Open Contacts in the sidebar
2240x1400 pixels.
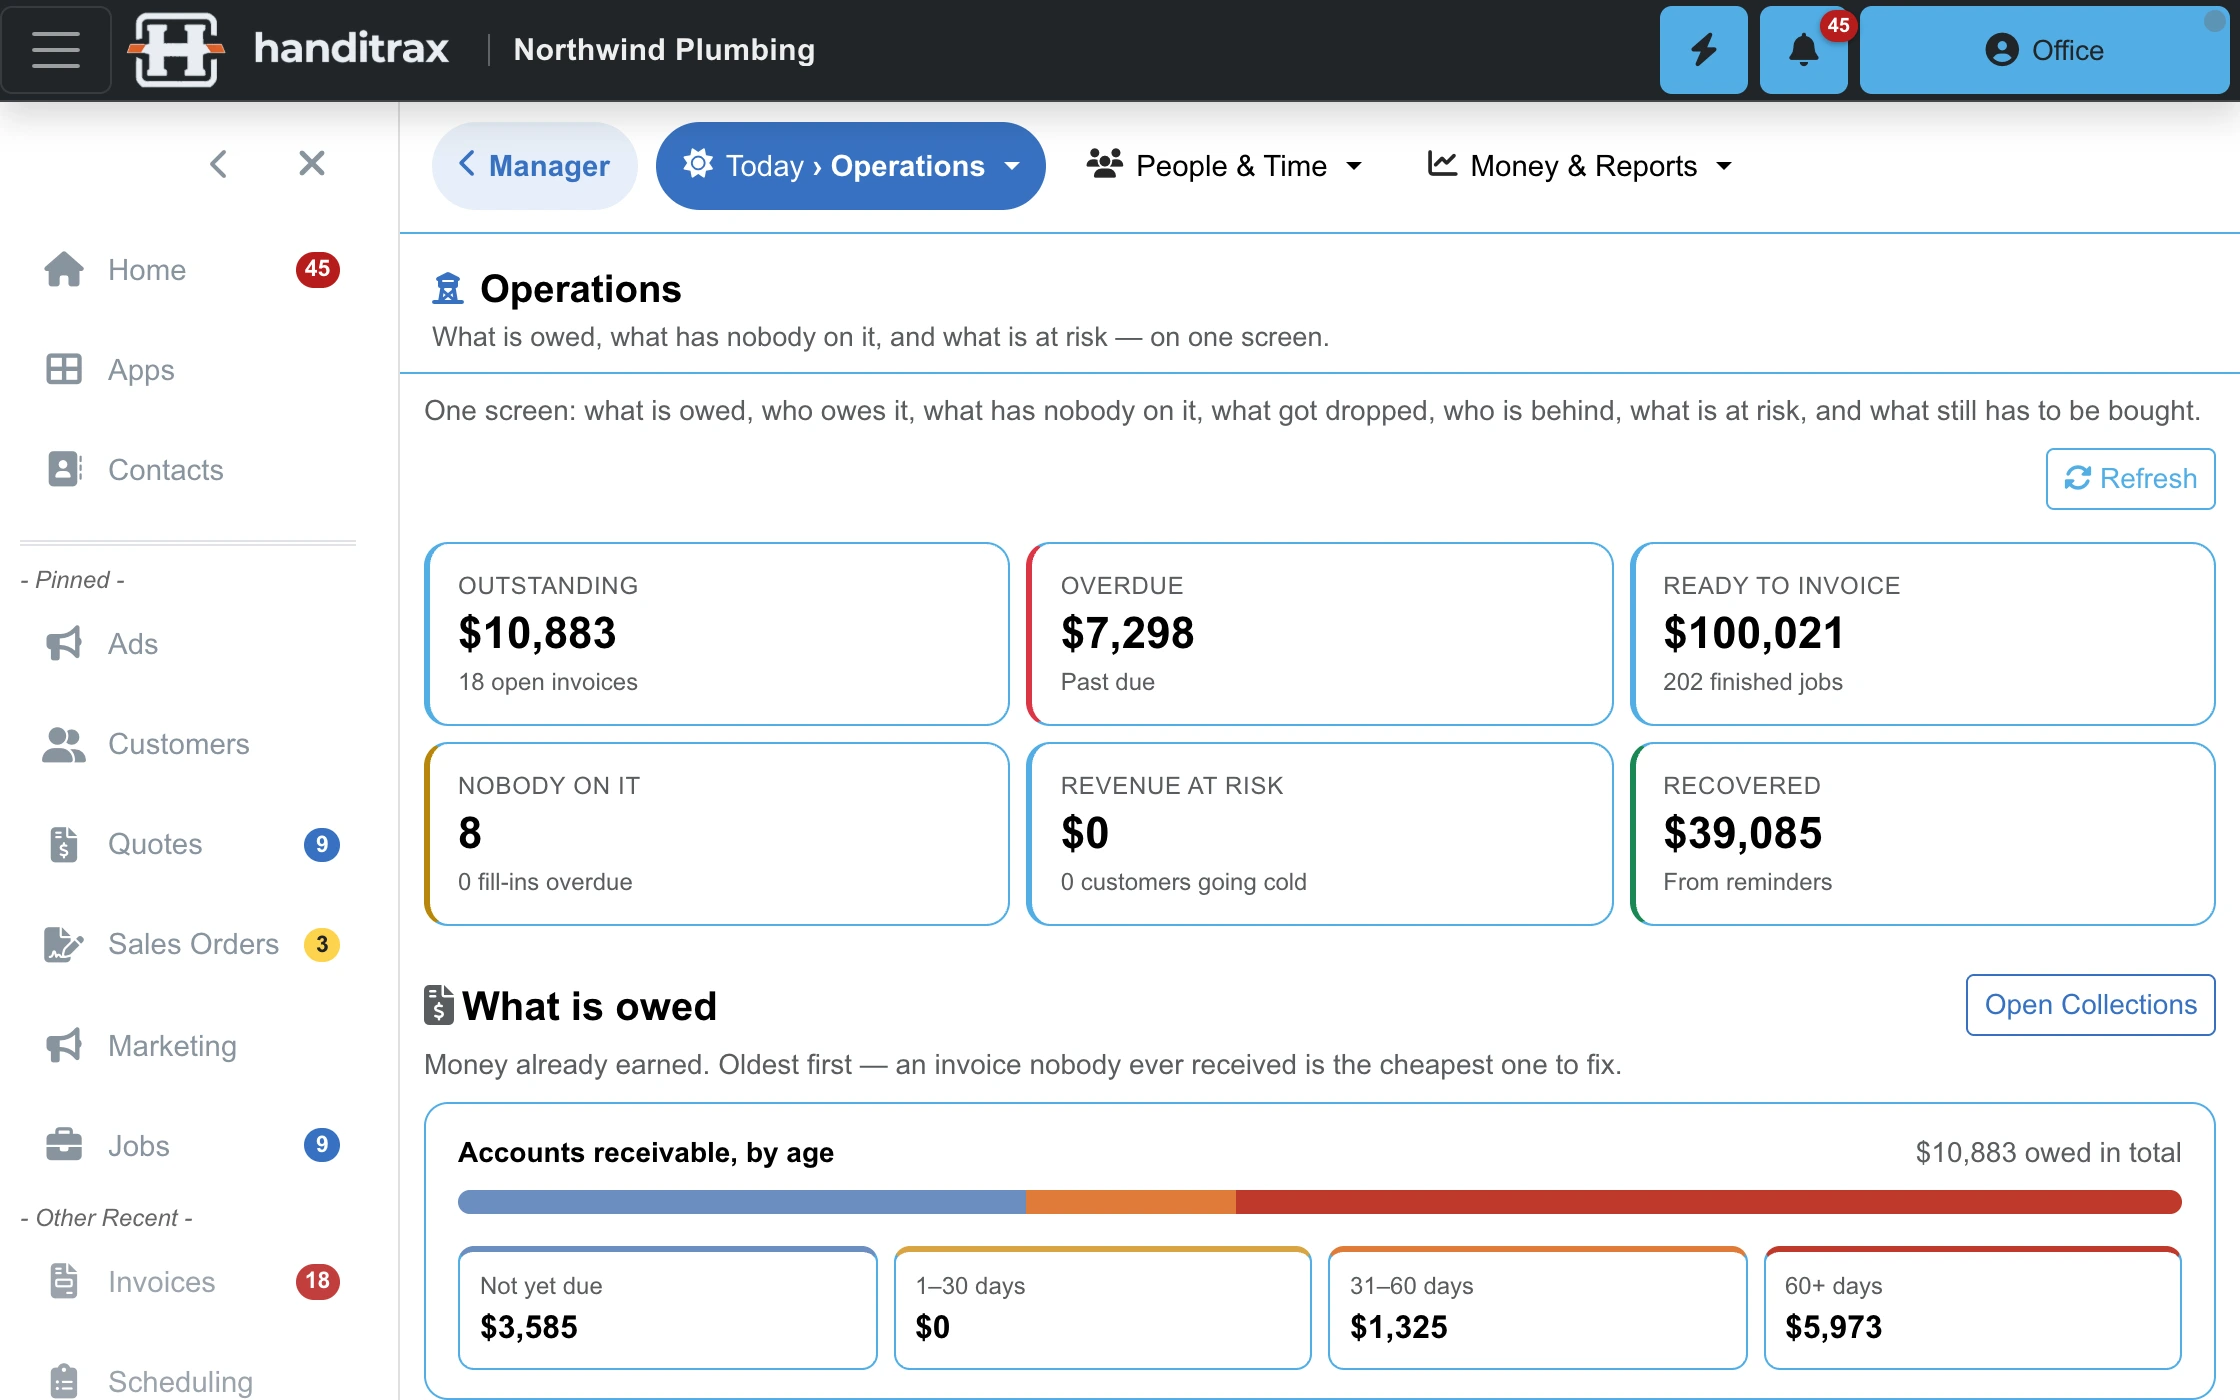pos(190,470)
